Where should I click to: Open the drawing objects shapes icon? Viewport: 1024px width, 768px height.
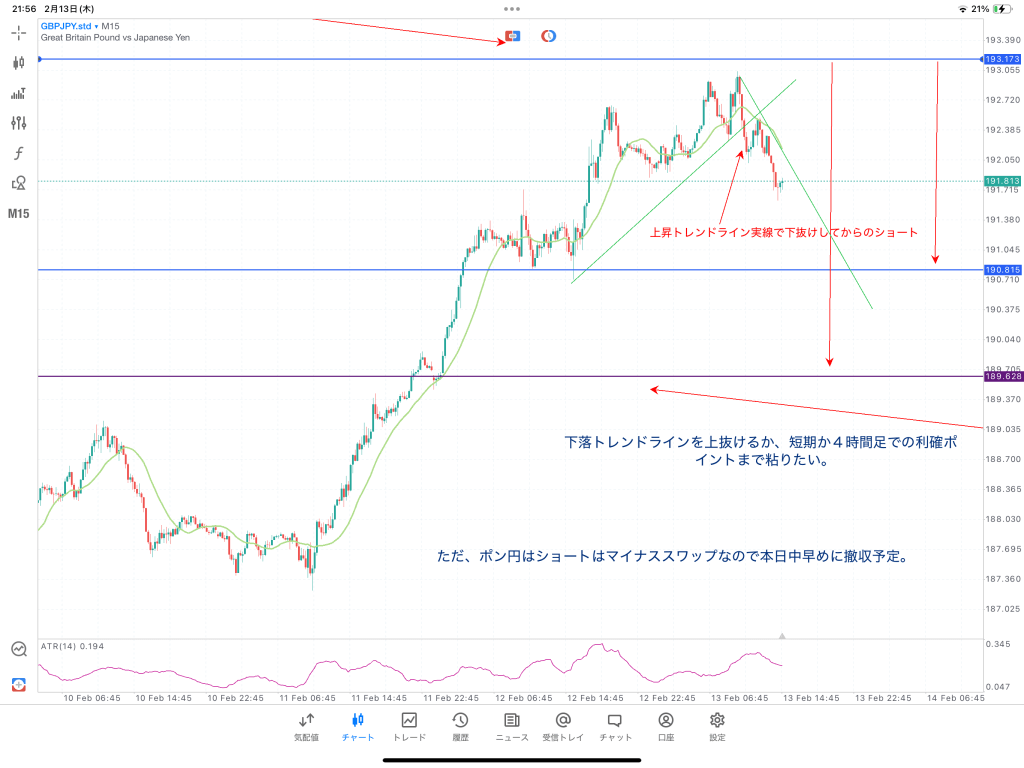pos(18,183)
